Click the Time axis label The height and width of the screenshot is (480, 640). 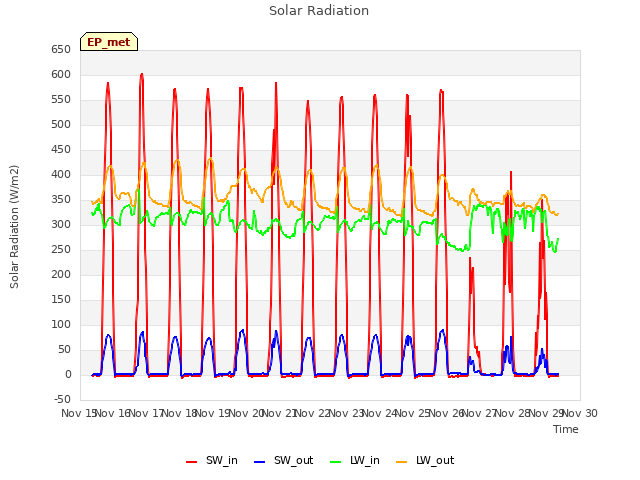566,429
